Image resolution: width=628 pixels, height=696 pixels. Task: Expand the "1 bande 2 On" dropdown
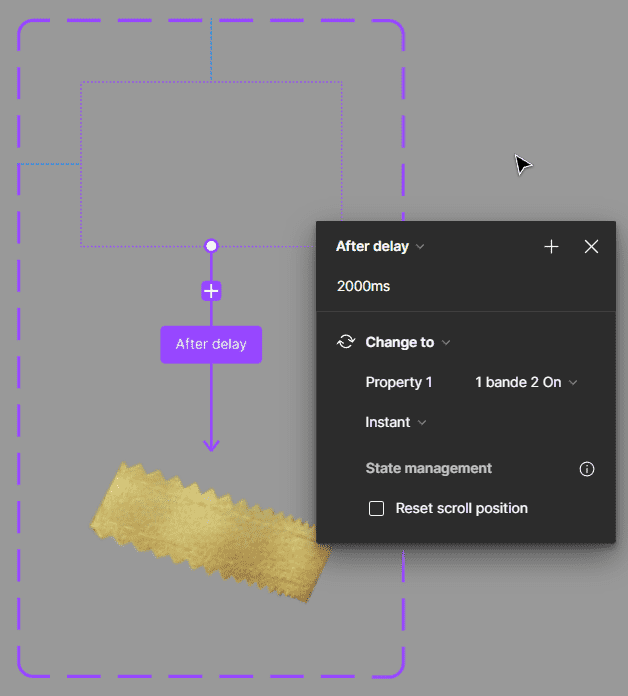click(x=526, y=382)
